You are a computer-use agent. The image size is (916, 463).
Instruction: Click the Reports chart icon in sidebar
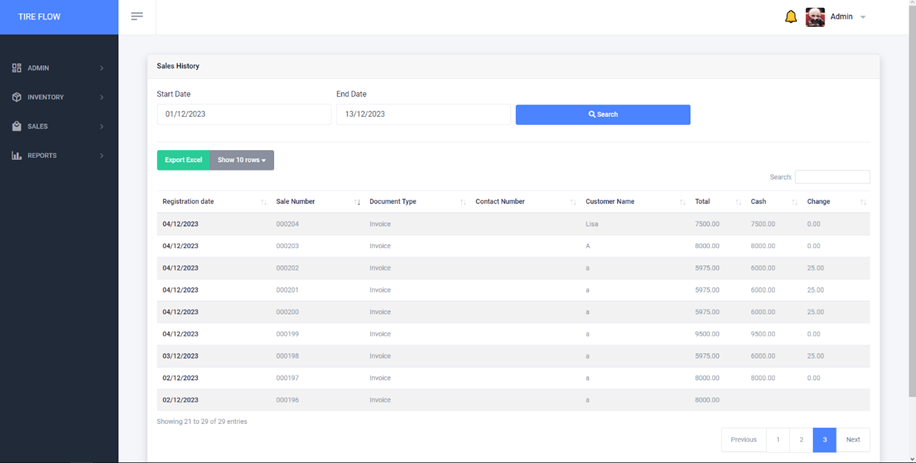tap(17, 155)
